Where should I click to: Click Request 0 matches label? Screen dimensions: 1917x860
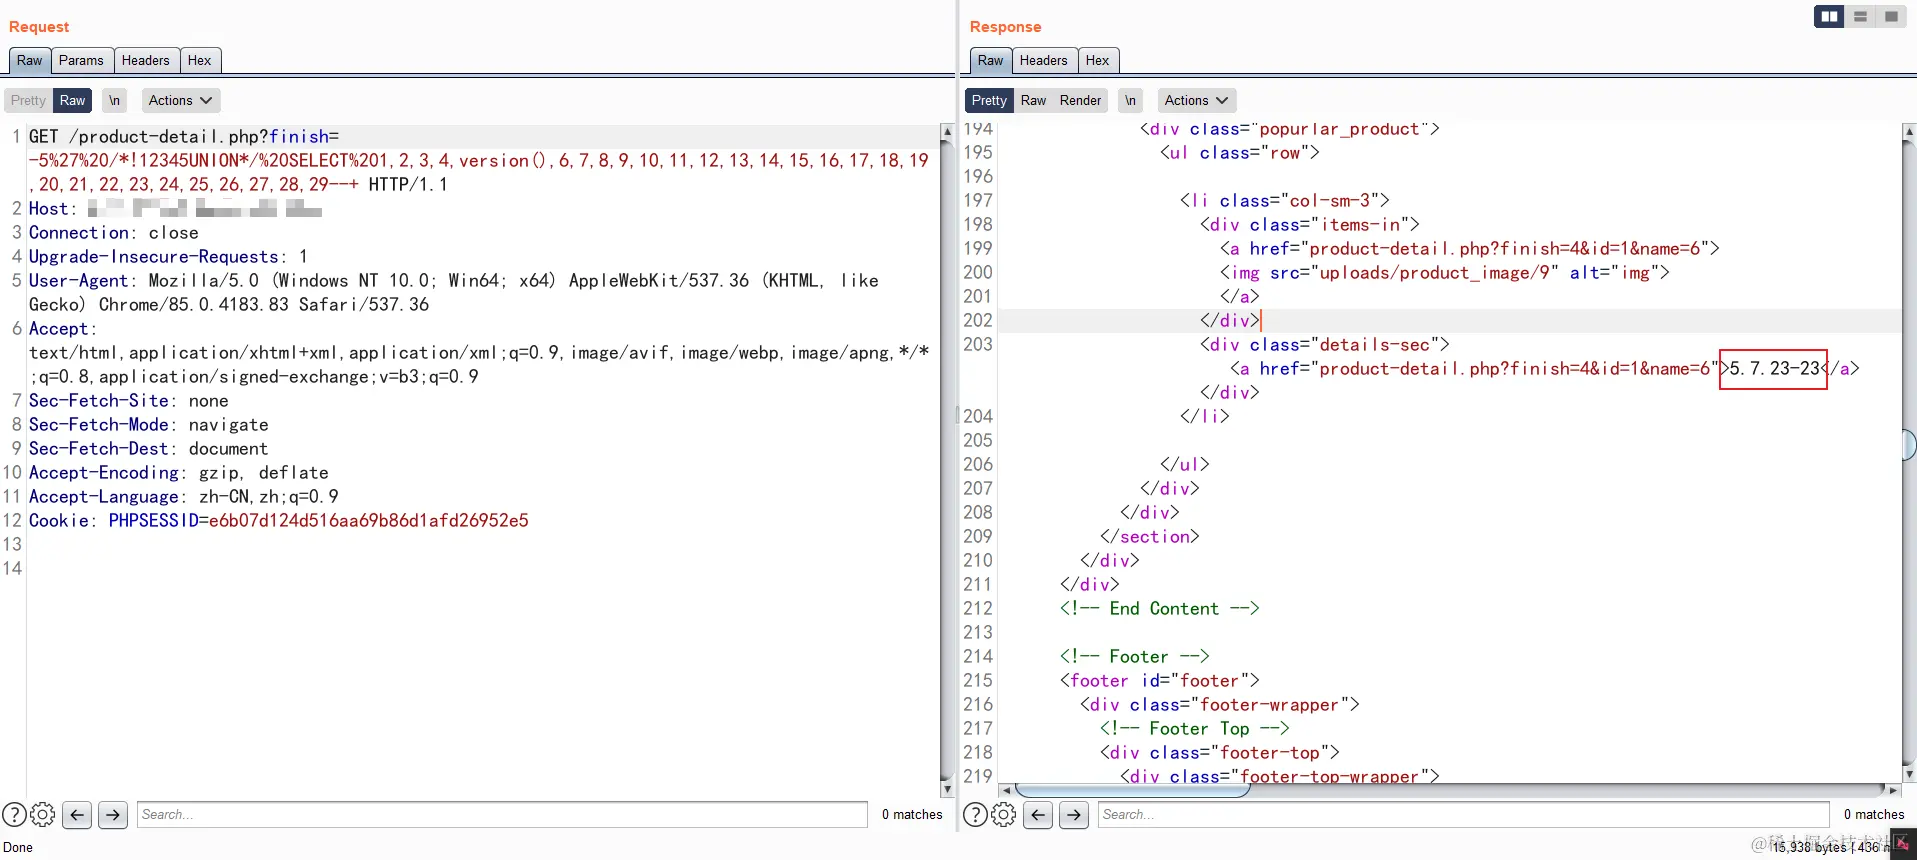click(912, 815)
